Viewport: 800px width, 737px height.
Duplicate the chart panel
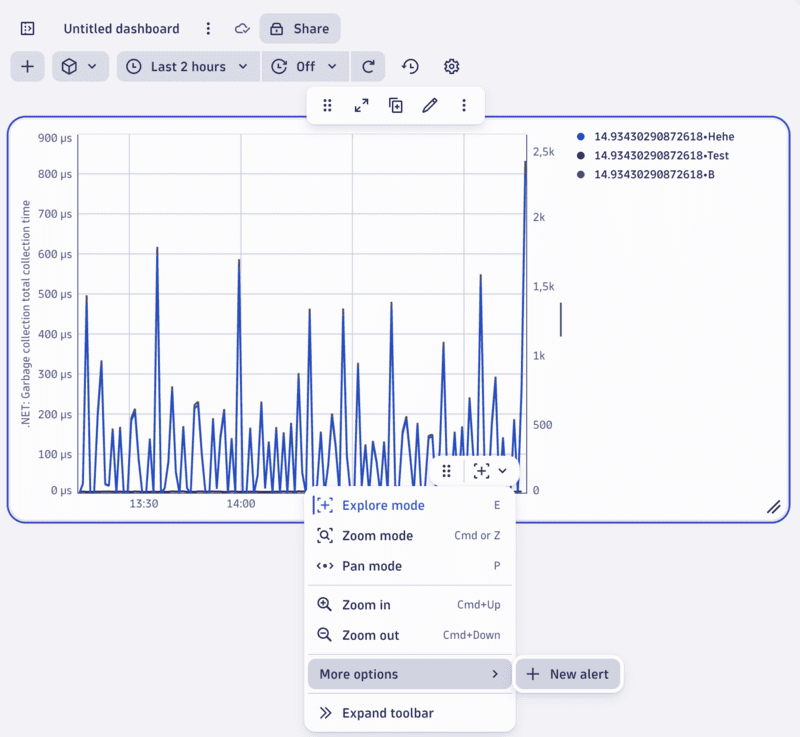click(395, 104)
